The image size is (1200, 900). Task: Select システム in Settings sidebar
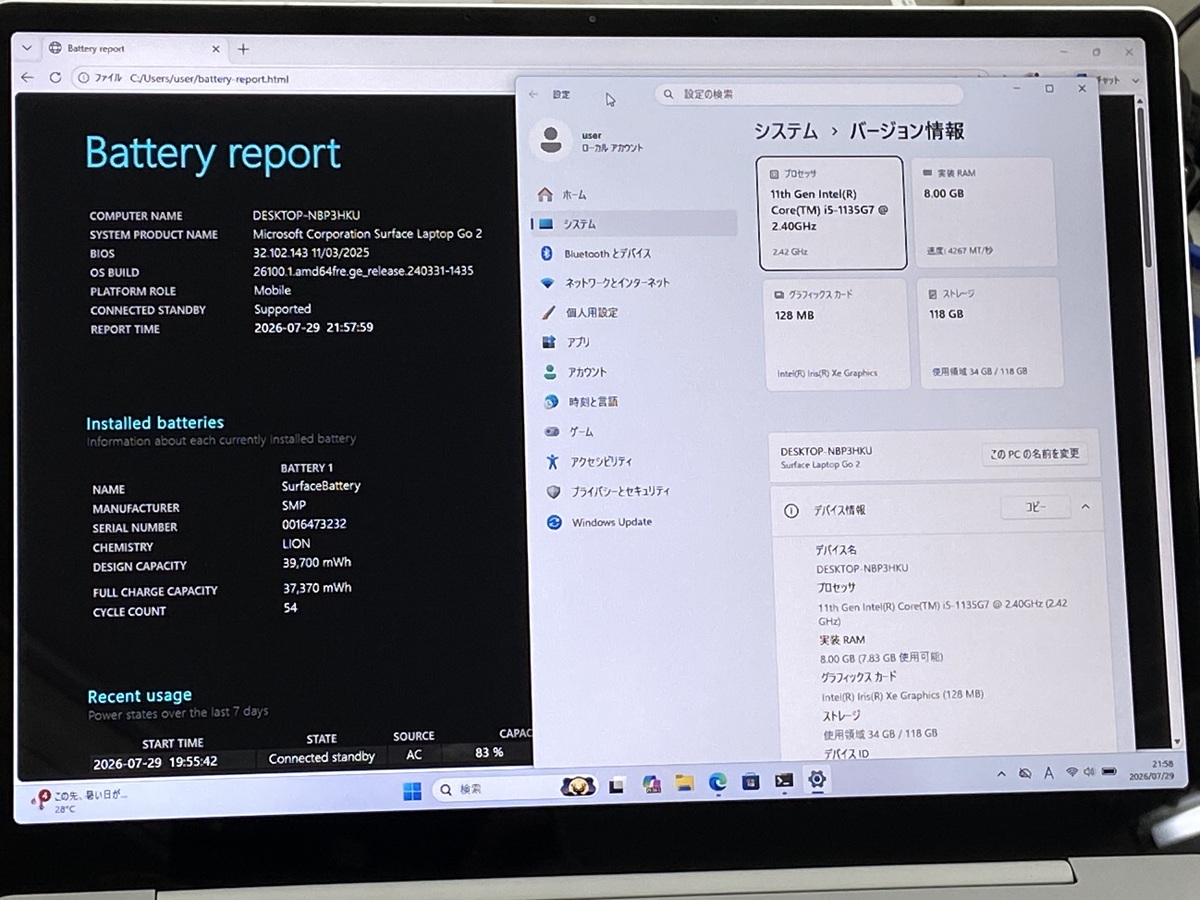pos(634,224)
